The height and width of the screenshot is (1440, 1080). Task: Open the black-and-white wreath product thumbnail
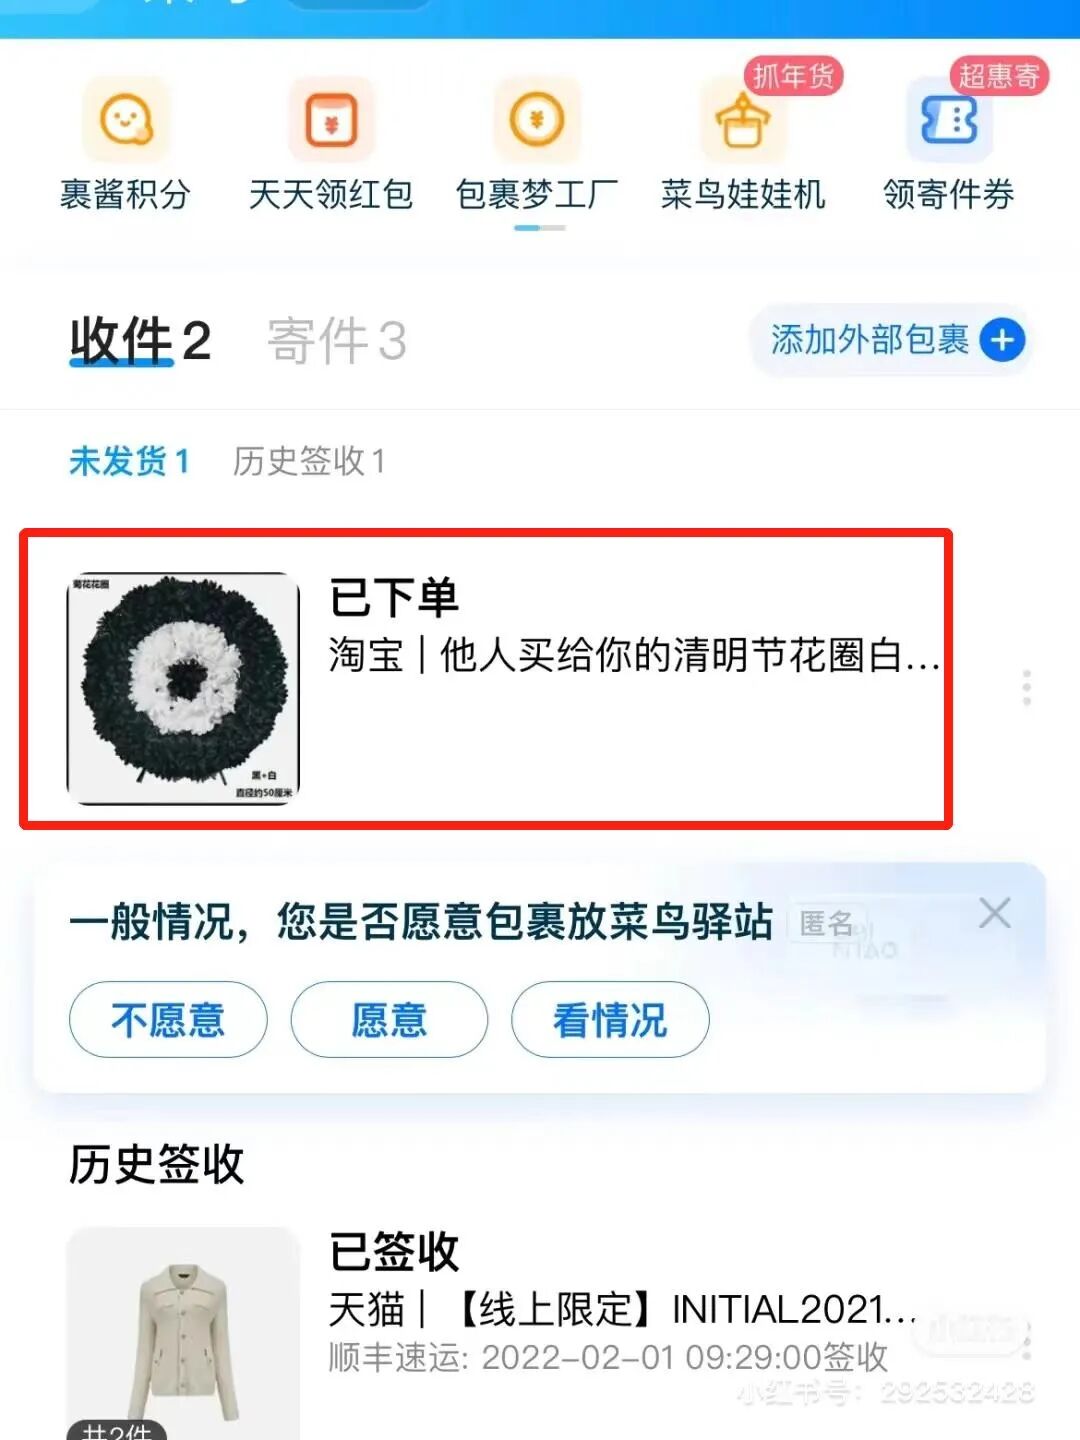(x=183, y=688)
